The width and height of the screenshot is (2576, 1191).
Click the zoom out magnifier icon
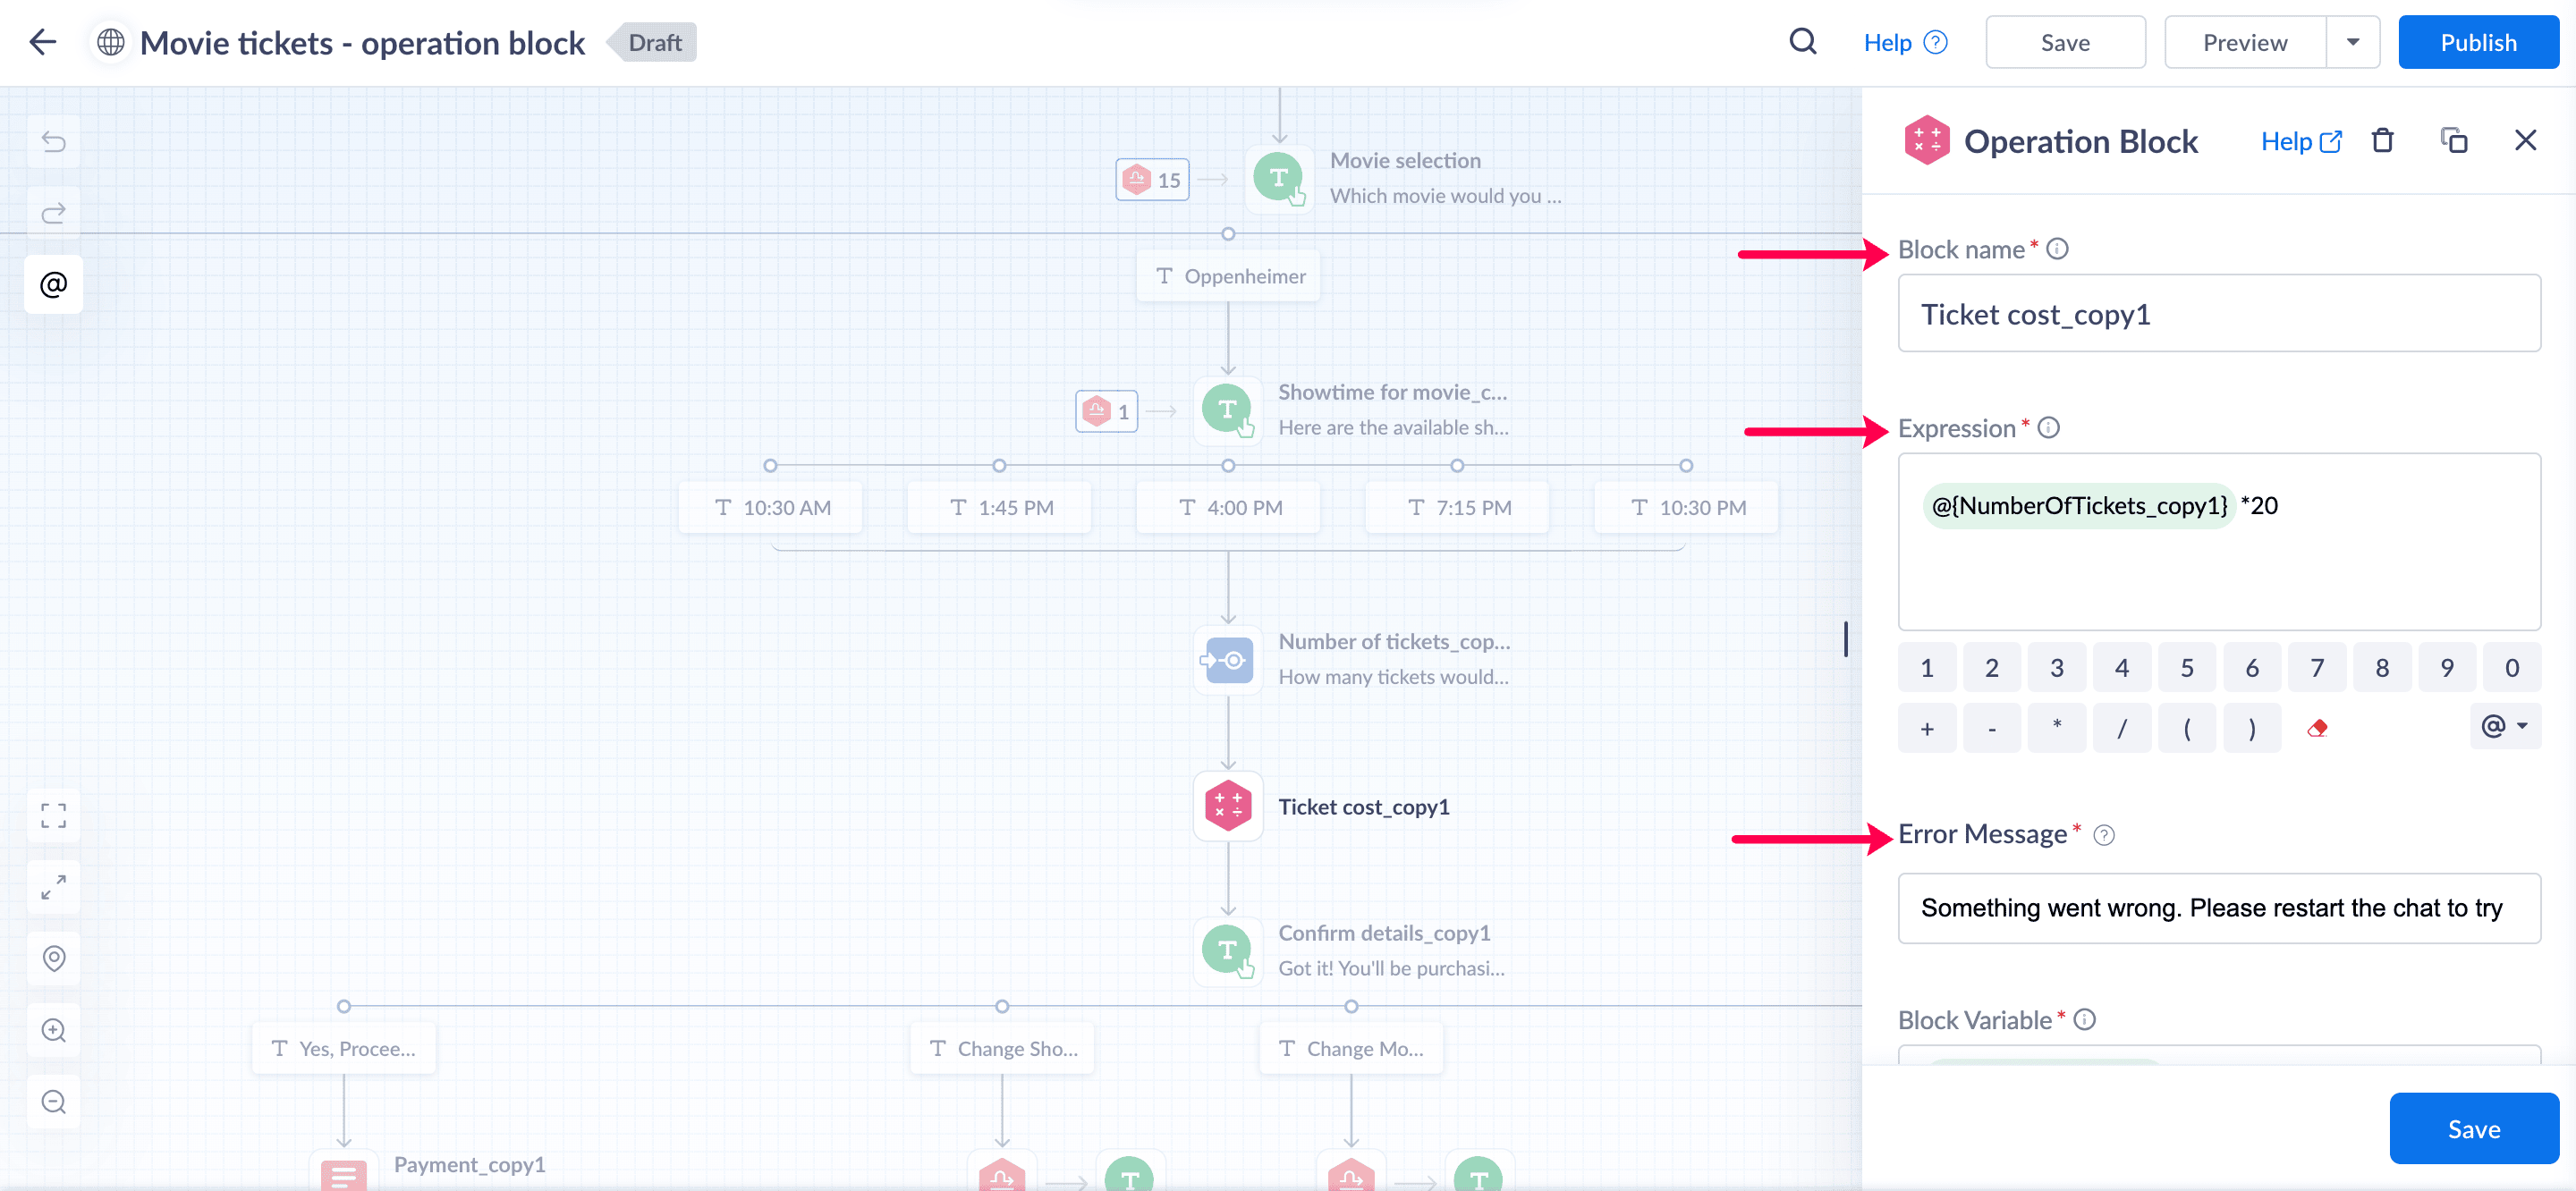pos(54,1102)
